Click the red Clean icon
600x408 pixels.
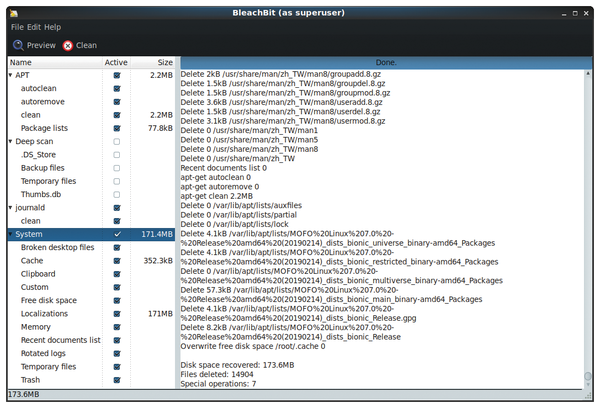pyautogui.click(x=68, y=46)
